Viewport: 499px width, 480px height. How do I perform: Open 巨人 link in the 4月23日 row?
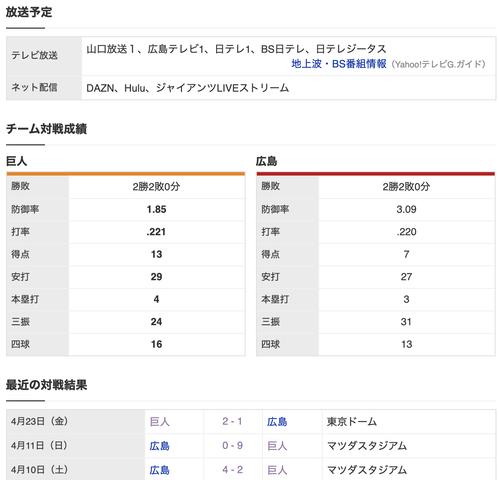(160, 422)
